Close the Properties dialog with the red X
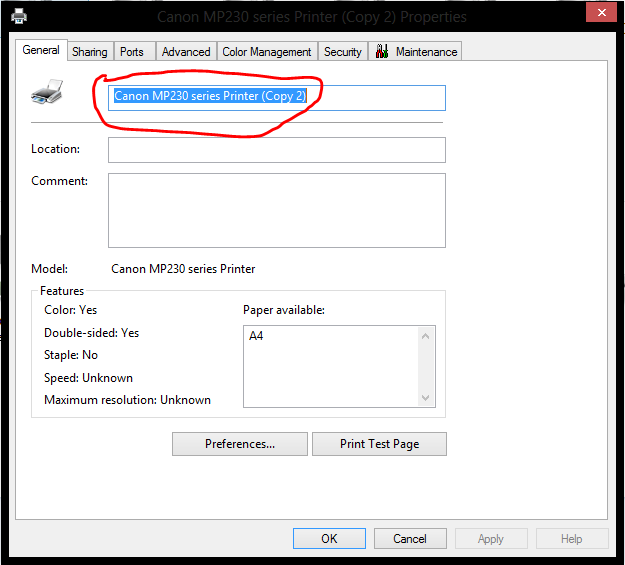 point(602,13)
